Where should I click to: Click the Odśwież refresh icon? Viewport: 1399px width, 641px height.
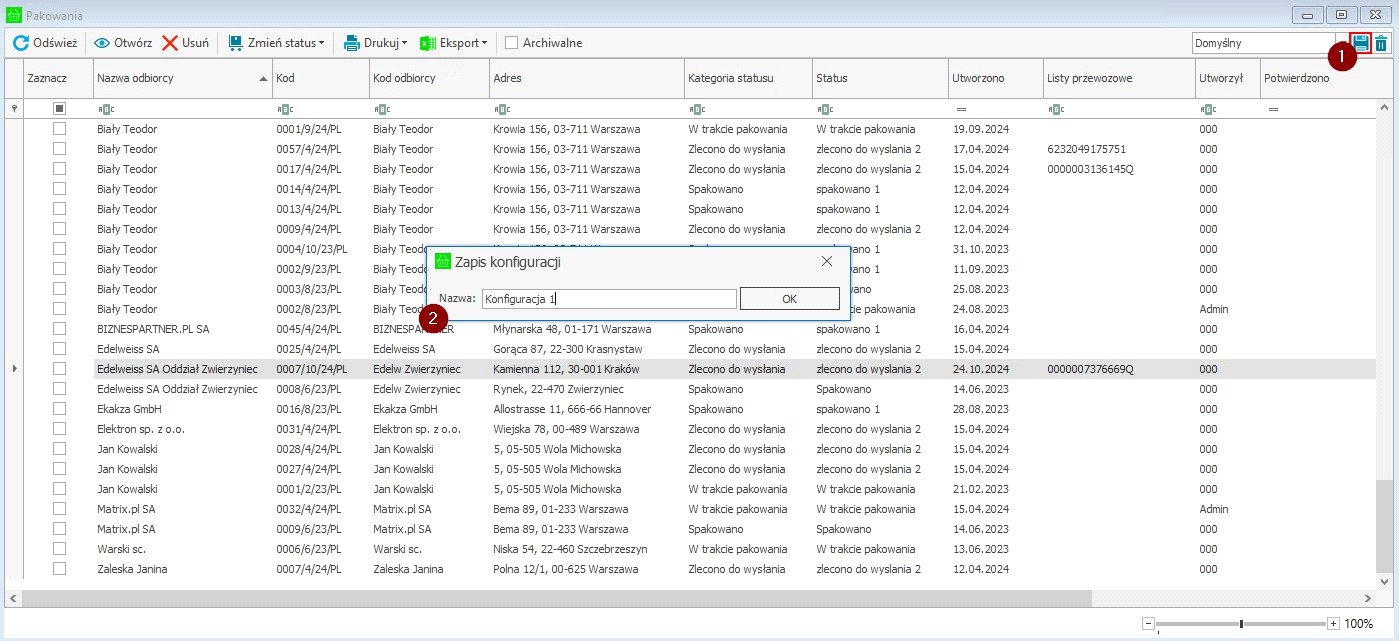20,43
